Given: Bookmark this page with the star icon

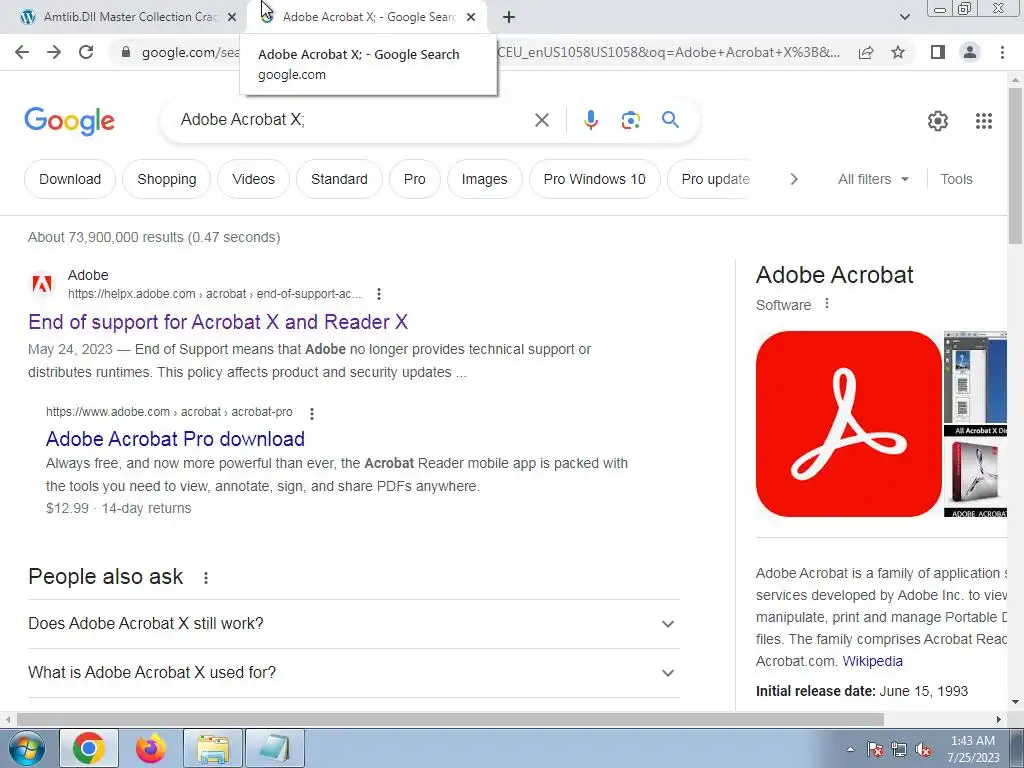Looking at the screenshot, I should [x=898, y=52].
